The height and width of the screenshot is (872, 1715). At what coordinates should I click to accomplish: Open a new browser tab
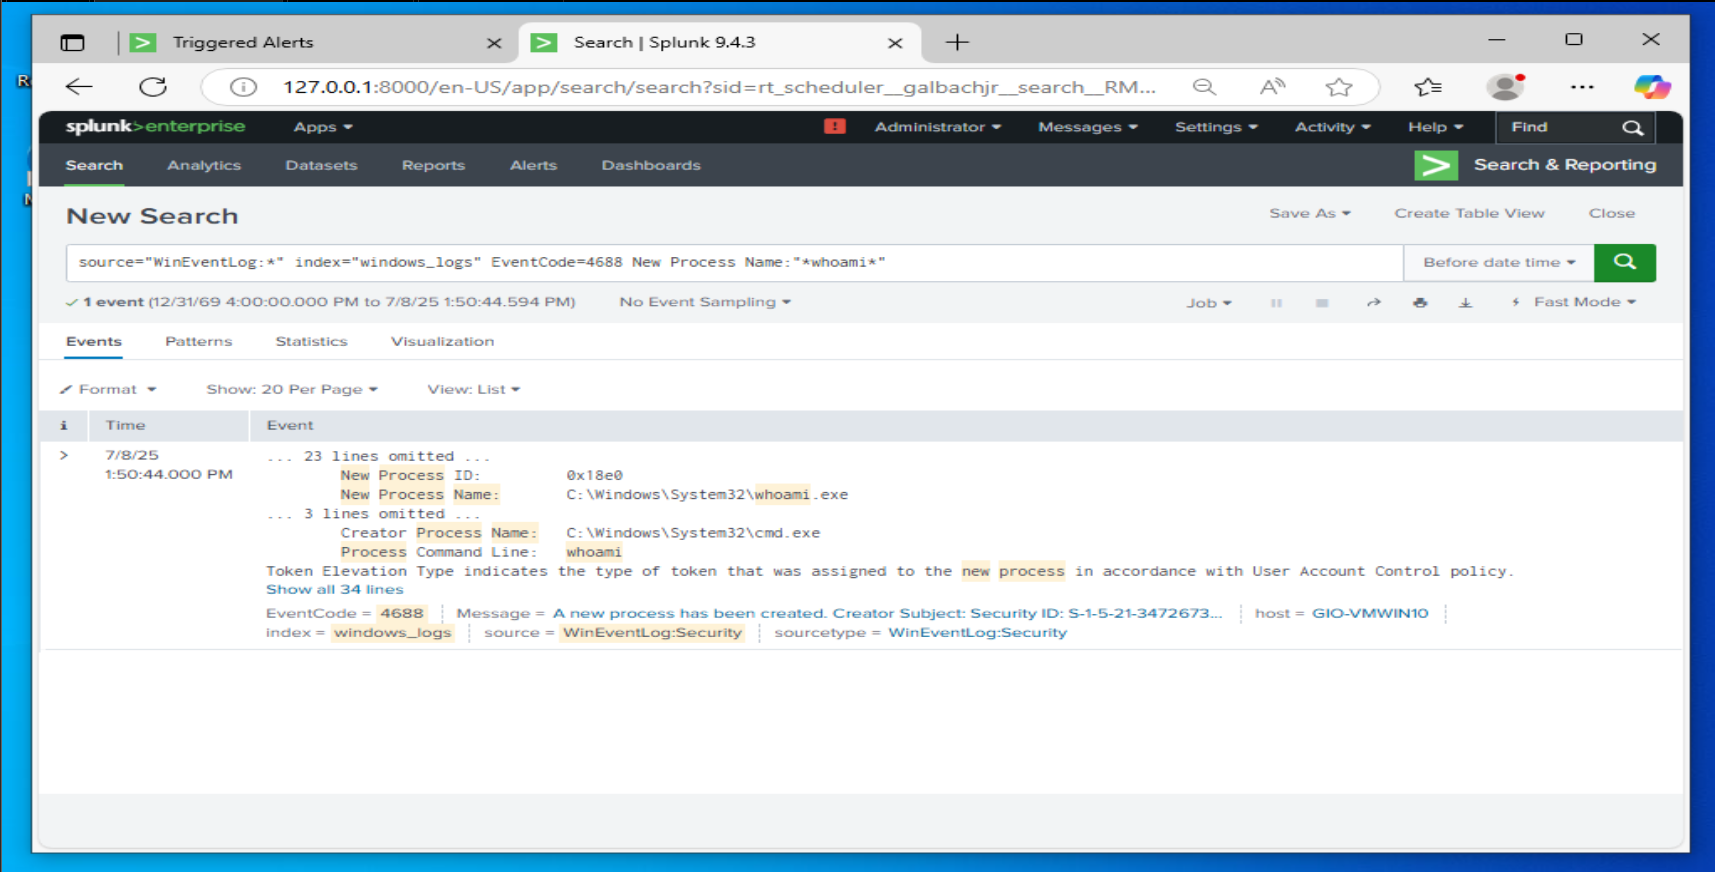point(957,42)
